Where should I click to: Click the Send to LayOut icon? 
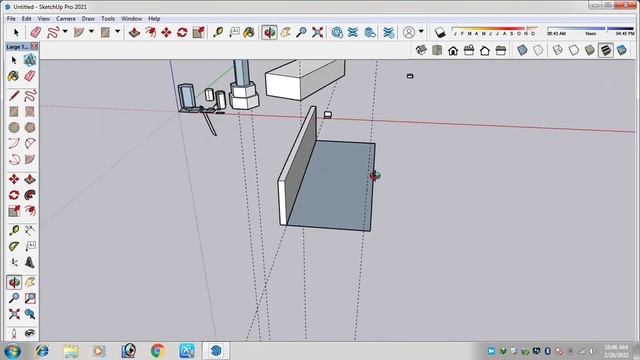[x=370, y=32]
